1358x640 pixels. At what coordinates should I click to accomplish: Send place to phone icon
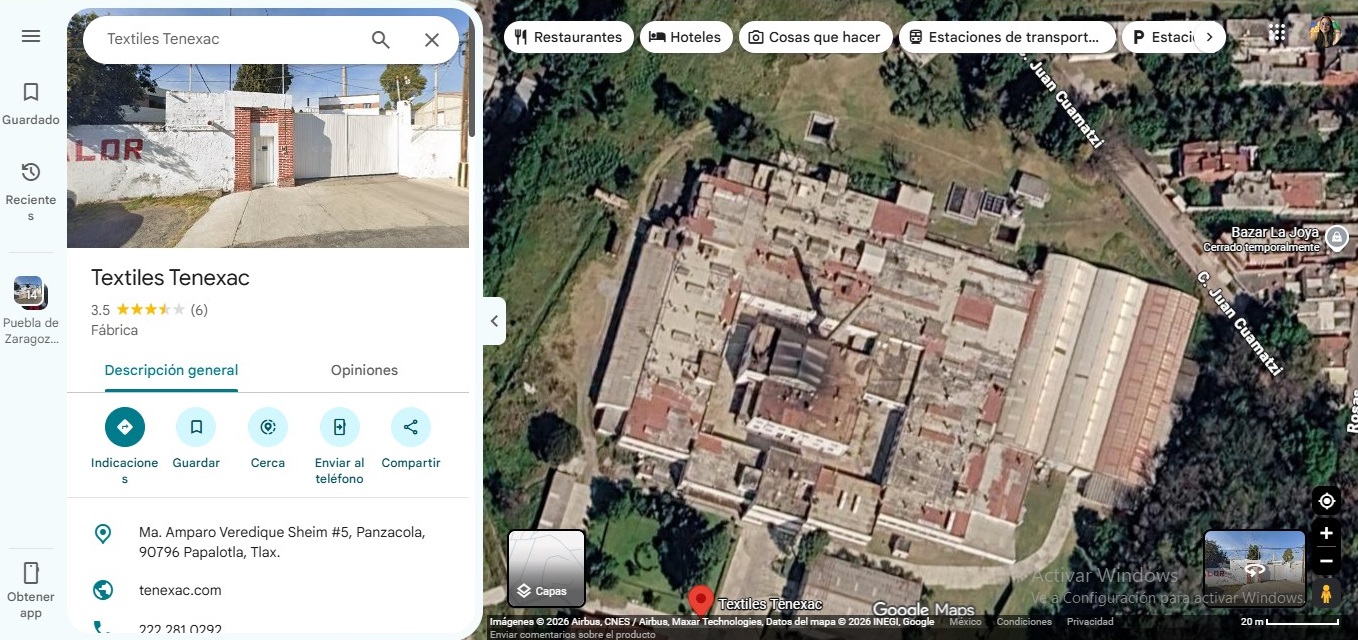click(x=339, y=427)
